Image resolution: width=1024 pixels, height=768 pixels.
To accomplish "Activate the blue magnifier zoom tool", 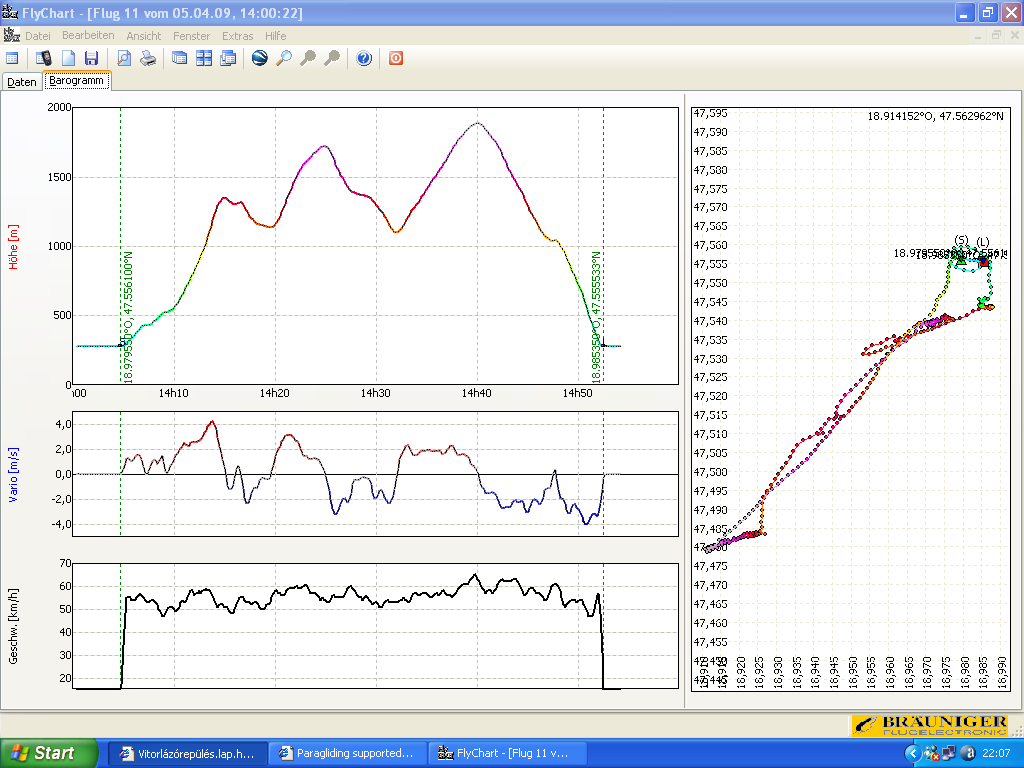I will click(284, 59).
